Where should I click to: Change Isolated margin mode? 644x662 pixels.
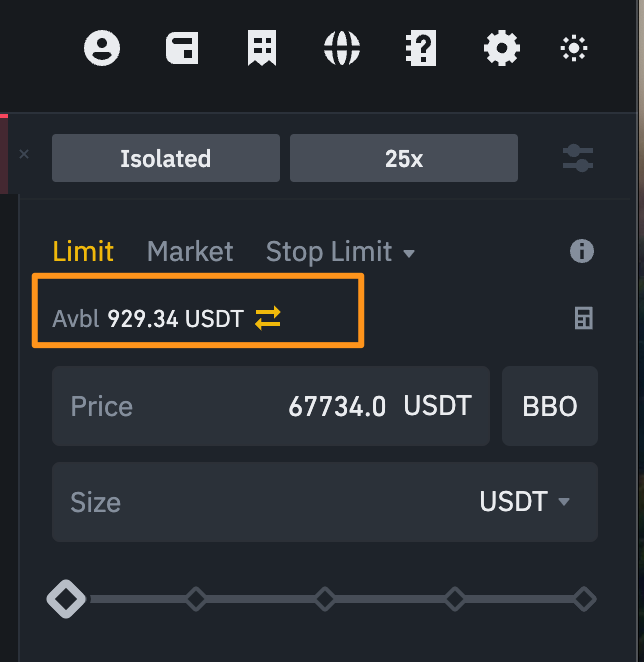[166, 158]
